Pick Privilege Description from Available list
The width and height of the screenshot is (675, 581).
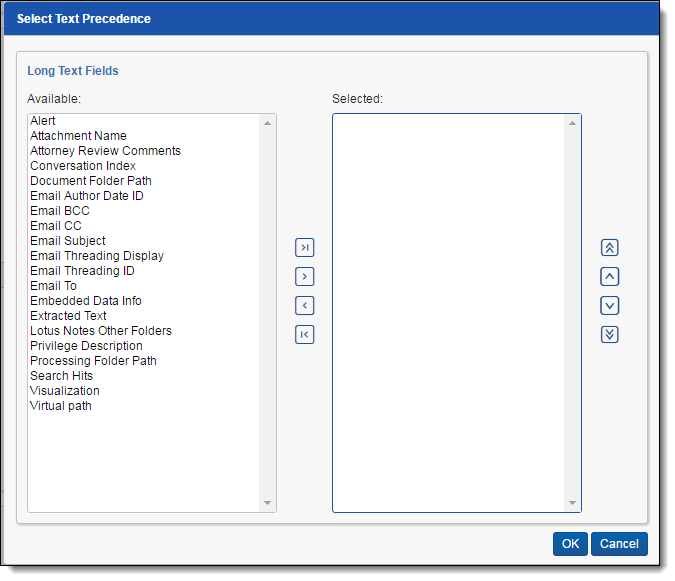coord(86,346)
